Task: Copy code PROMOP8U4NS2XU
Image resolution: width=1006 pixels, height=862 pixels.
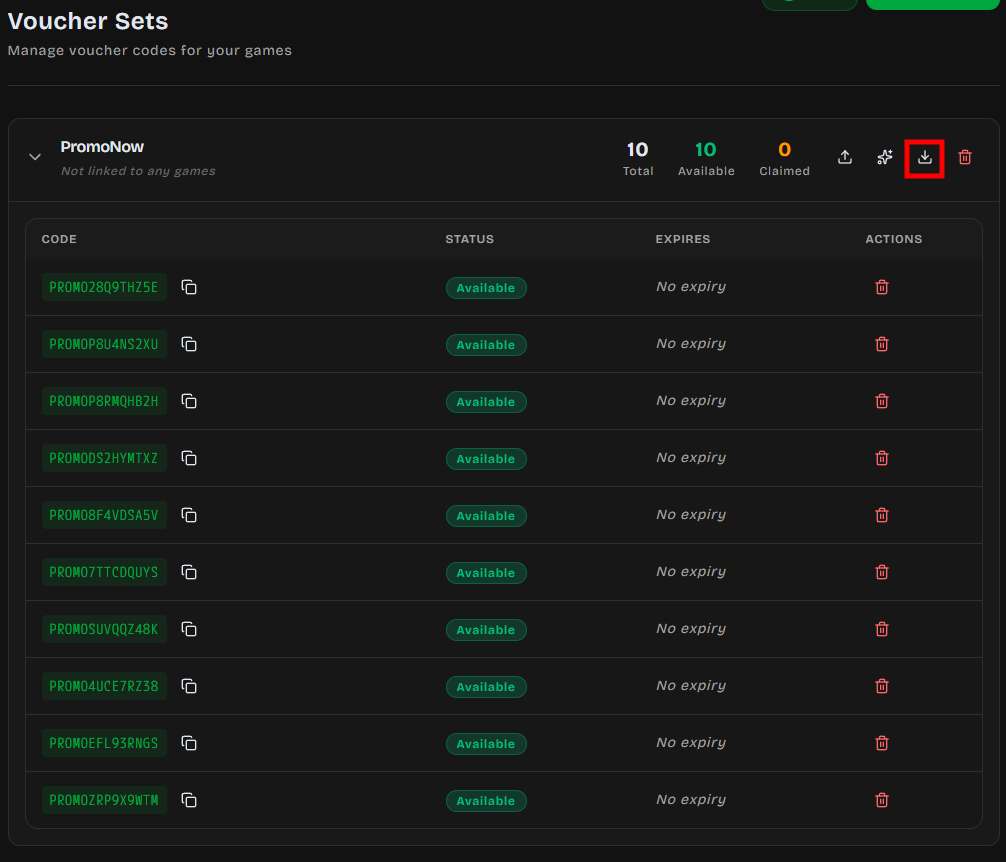Action: coord(189,344)
